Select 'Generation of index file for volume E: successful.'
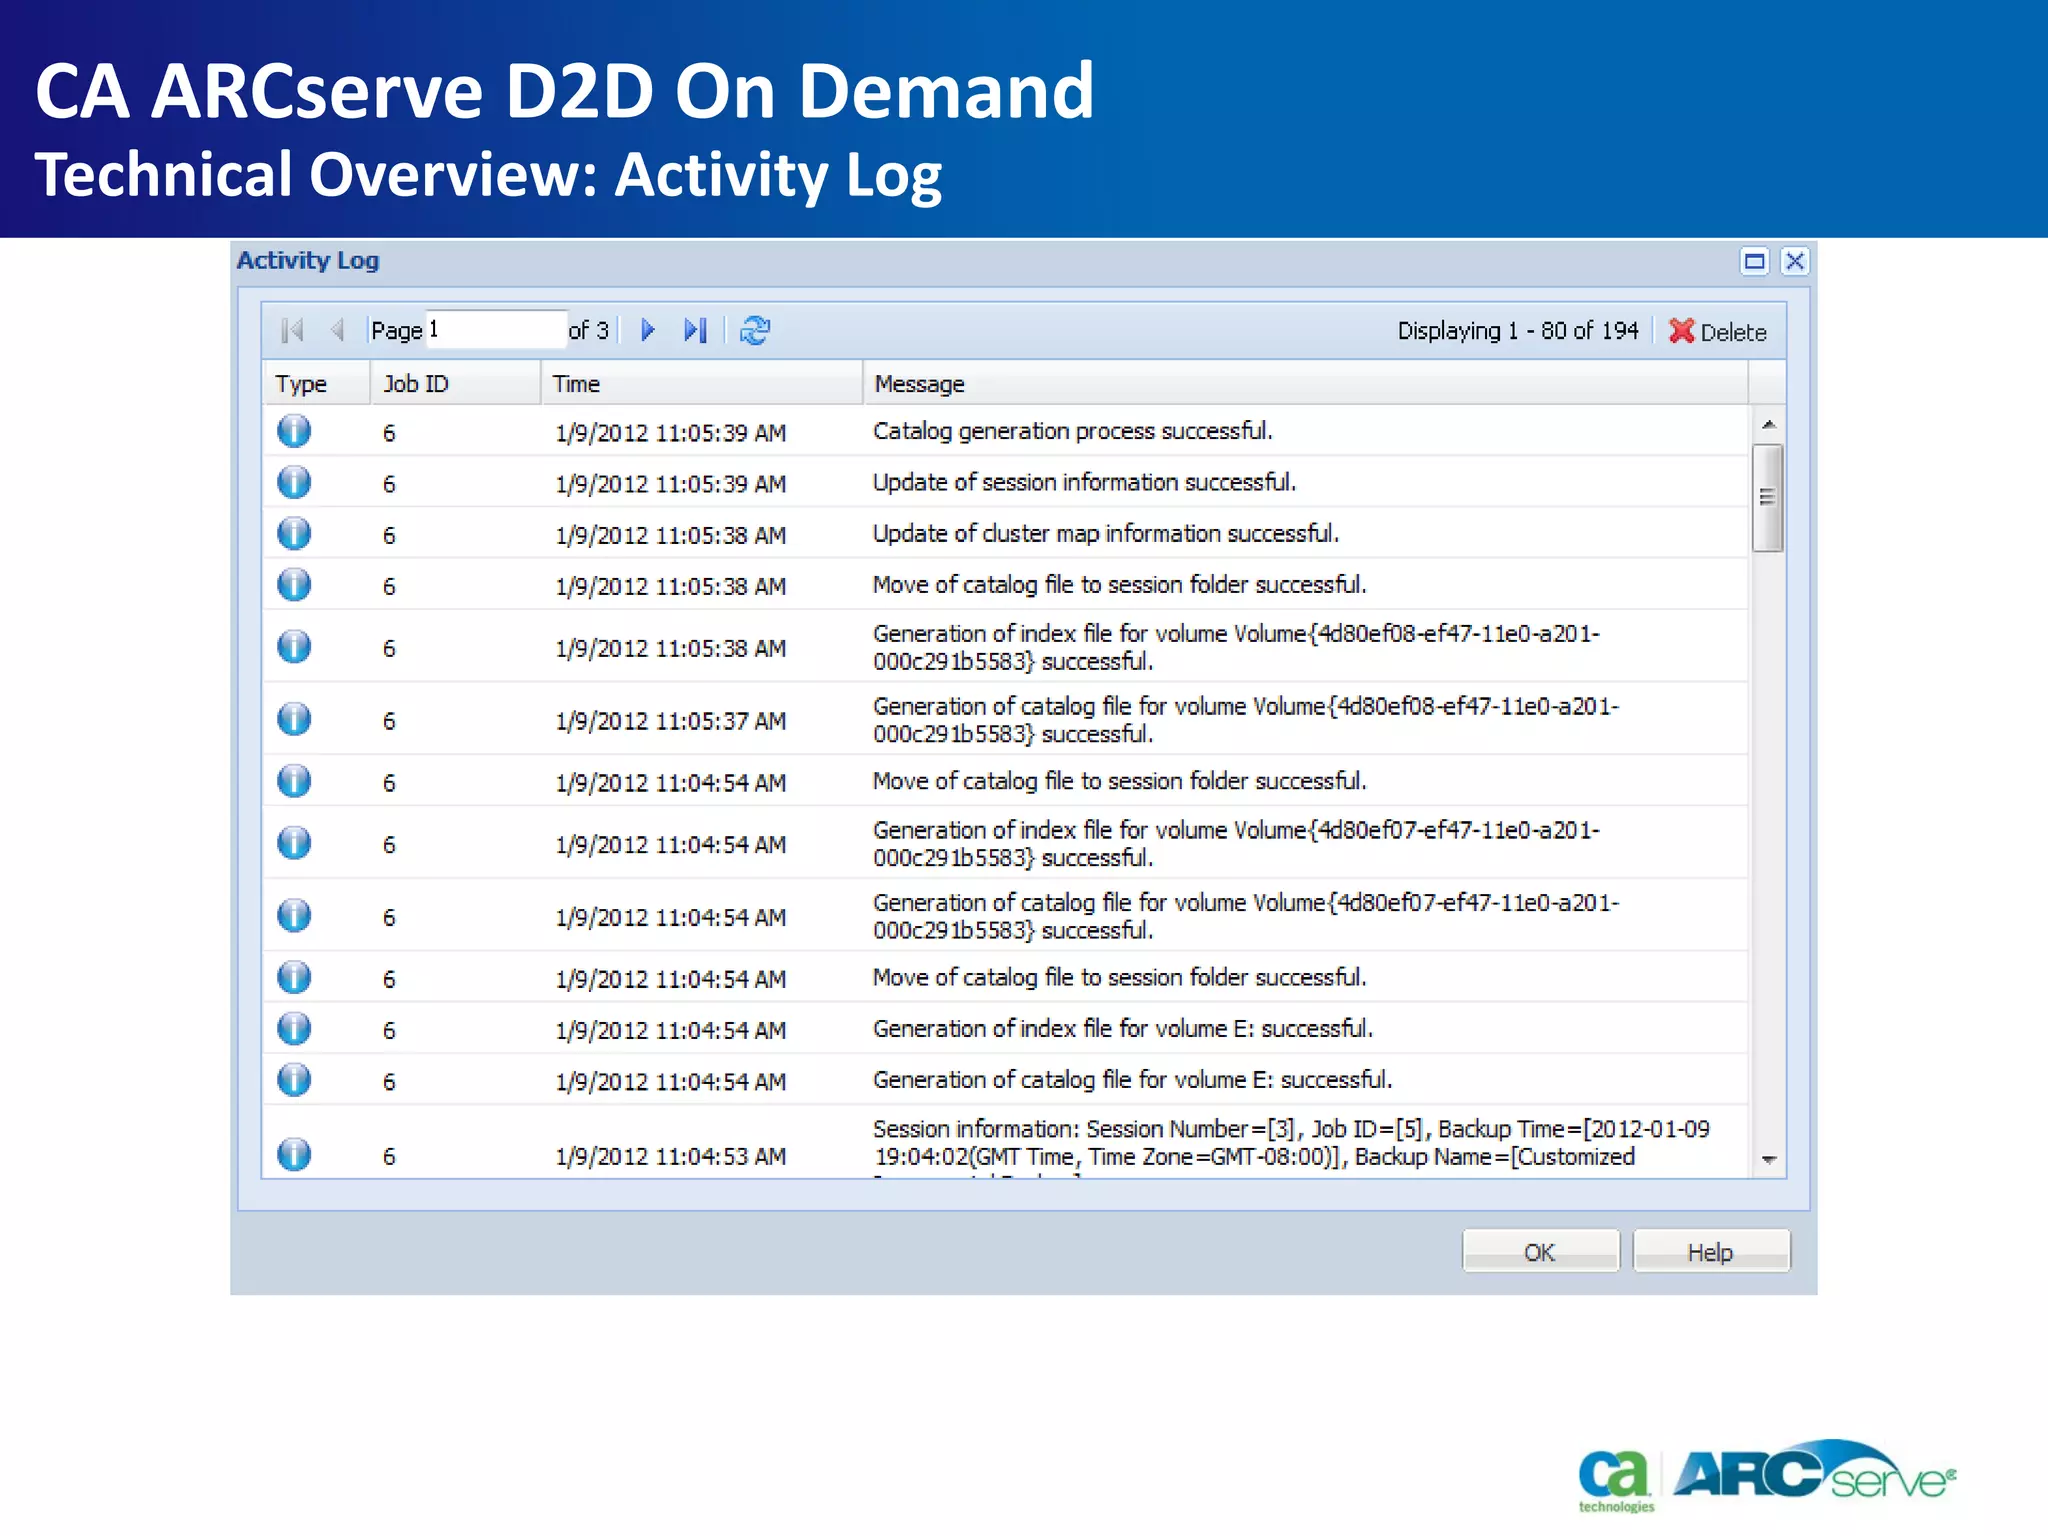The width and height of the screenshot is (2048, 1536). tap(1122, 1028)
